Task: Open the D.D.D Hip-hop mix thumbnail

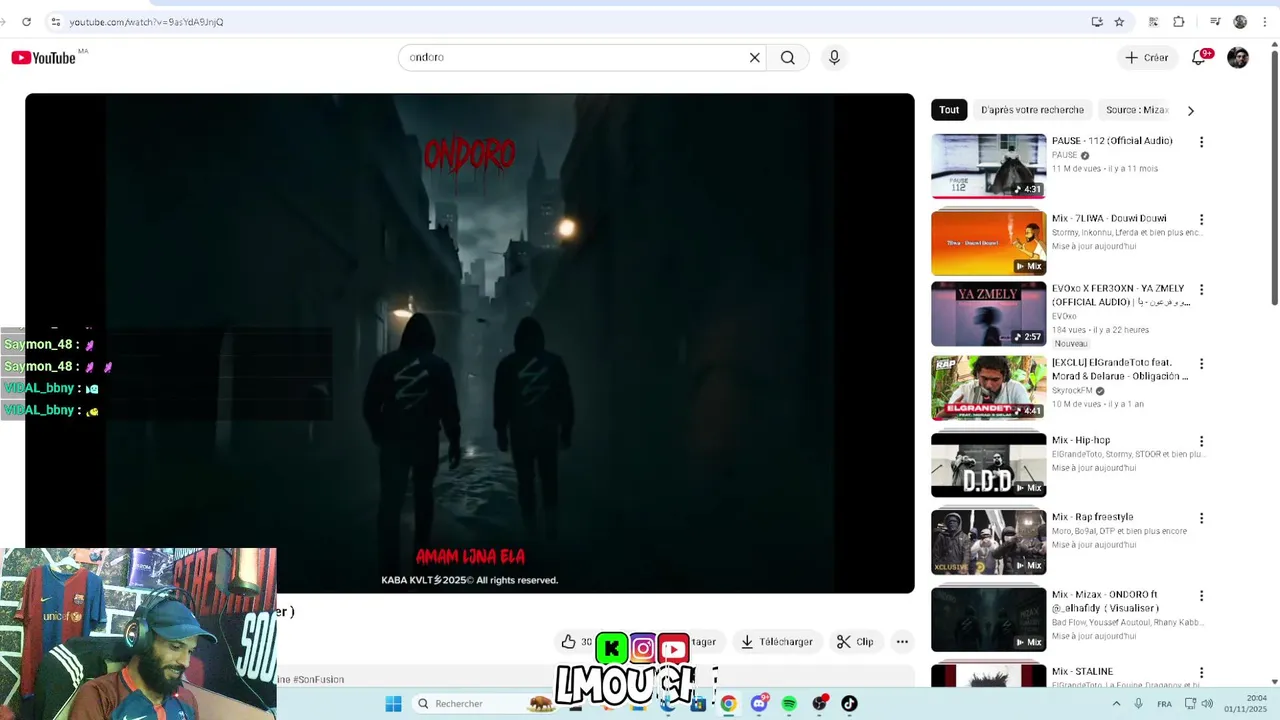Action: click(988, 465)
